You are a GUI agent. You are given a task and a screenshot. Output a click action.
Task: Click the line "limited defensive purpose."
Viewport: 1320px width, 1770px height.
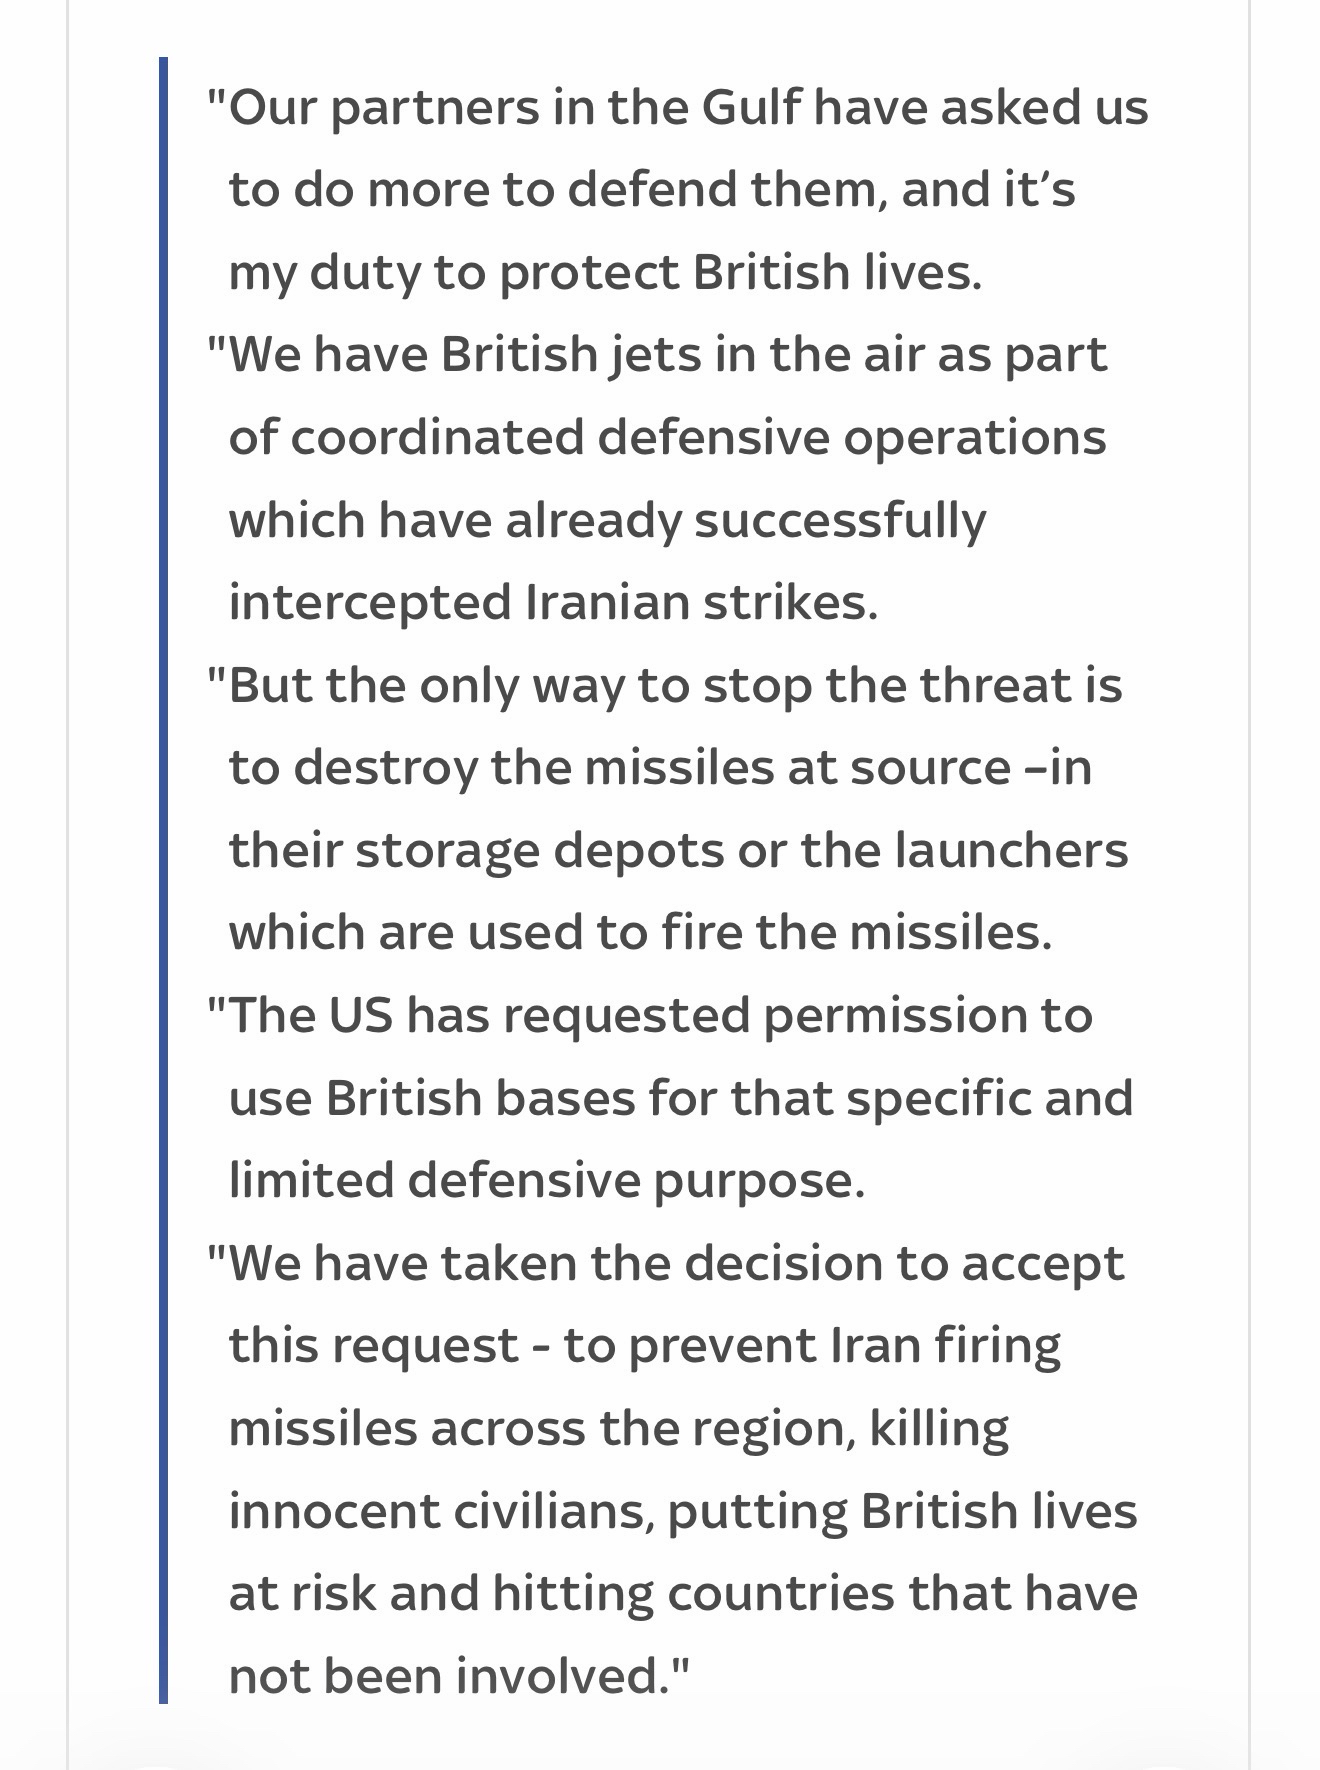[x=546, y=1180]
